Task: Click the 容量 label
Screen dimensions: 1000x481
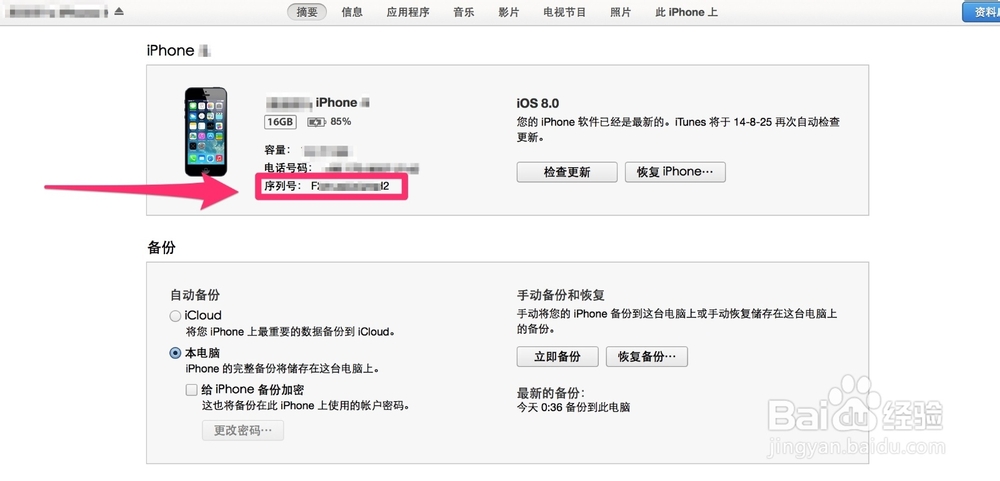Action: click(277, 151)
